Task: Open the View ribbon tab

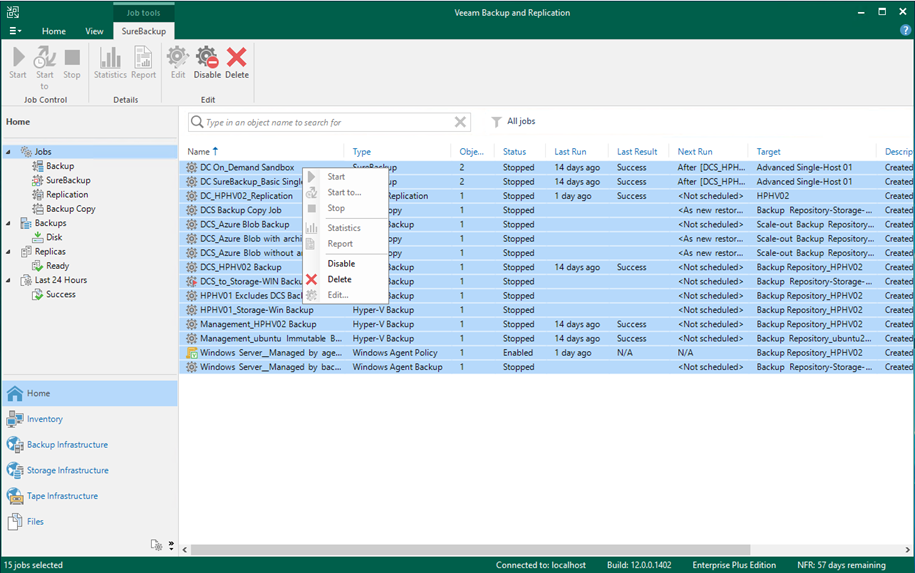Action: pyautogui.click(x=94, y=31)
